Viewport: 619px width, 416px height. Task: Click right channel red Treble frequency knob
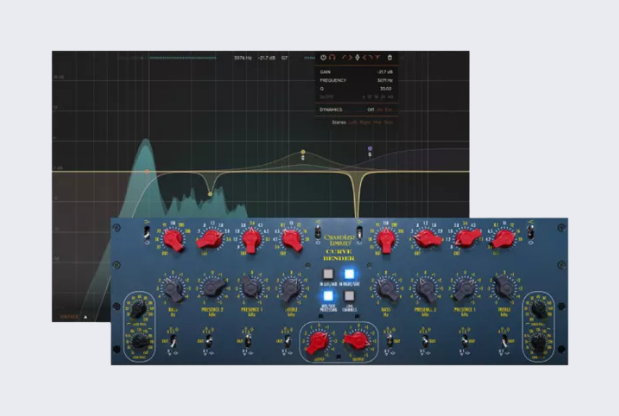[503, 239]
